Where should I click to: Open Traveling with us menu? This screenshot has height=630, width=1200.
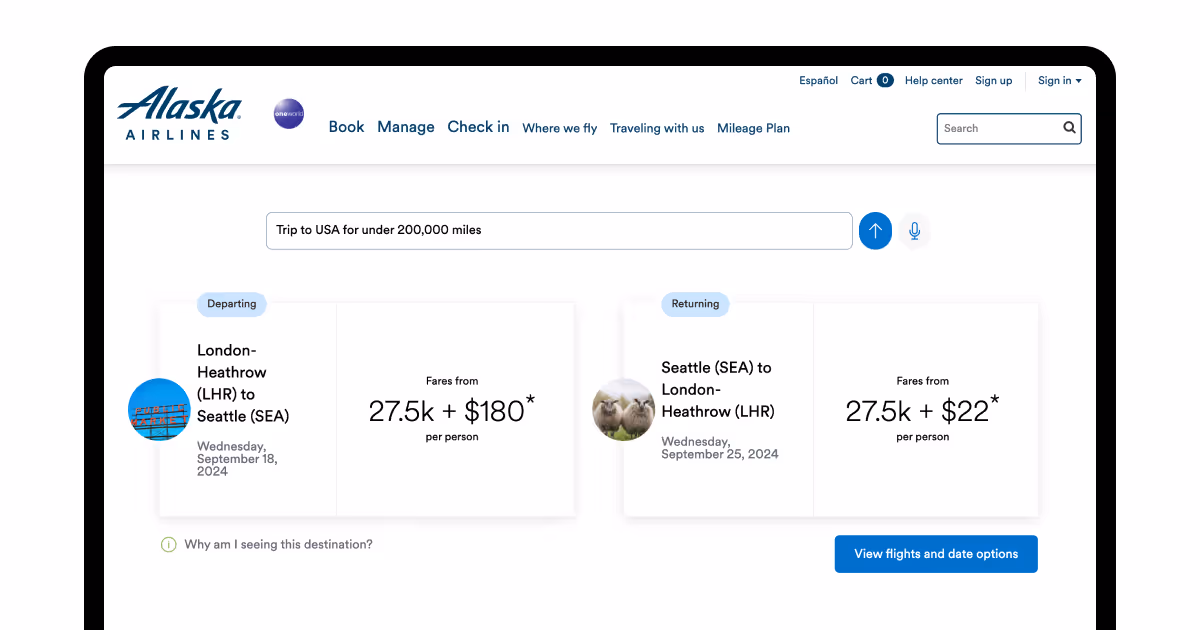[657, 128]
